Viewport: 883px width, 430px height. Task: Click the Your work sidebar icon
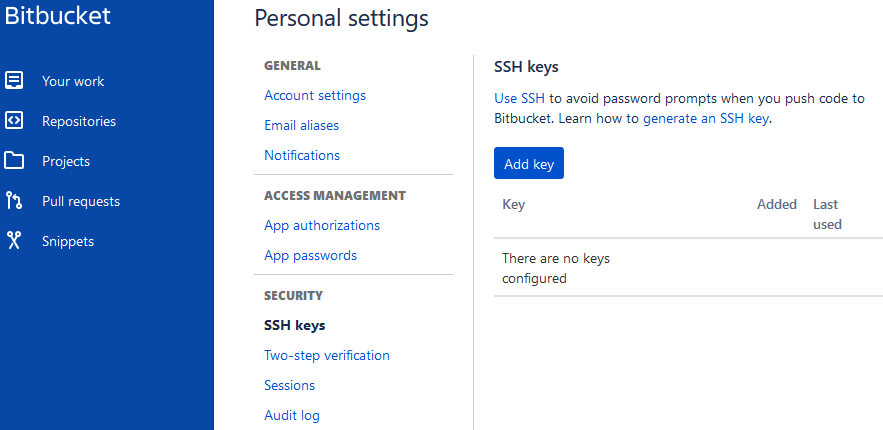coord(14,80)
